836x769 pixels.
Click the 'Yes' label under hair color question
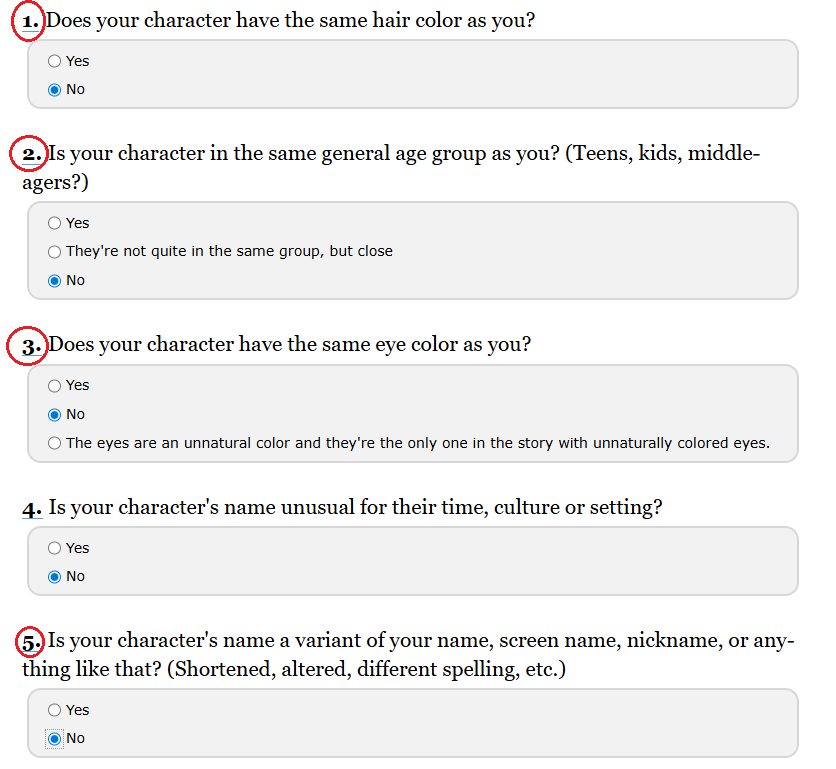tap(78, 61)
